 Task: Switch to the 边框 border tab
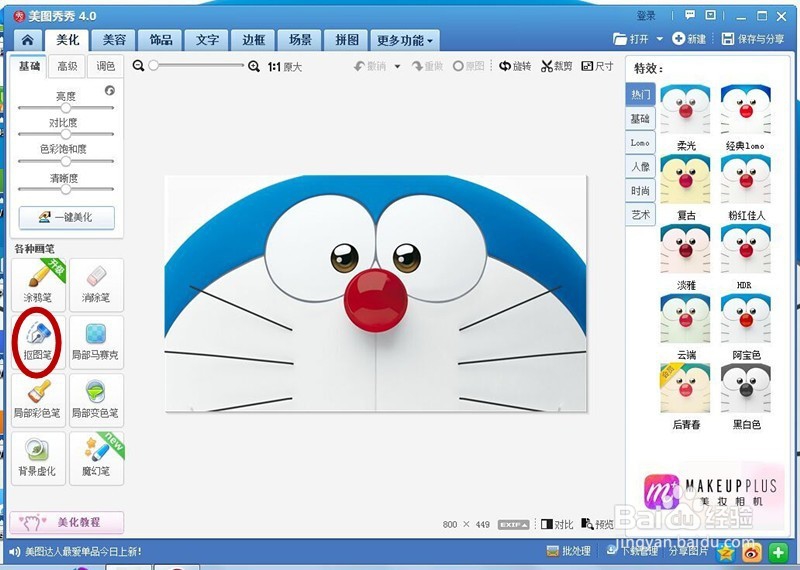point(254,40)
